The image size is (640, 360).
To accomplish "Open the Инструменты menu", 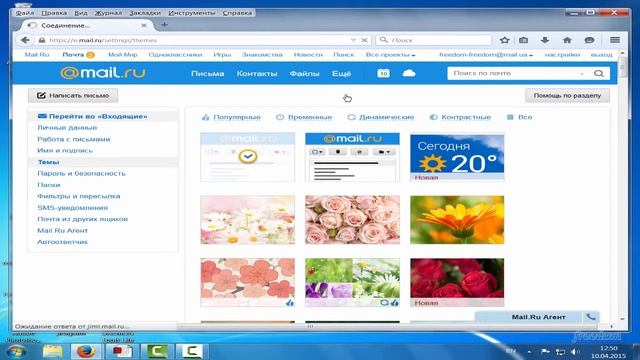I will [192, 13].
